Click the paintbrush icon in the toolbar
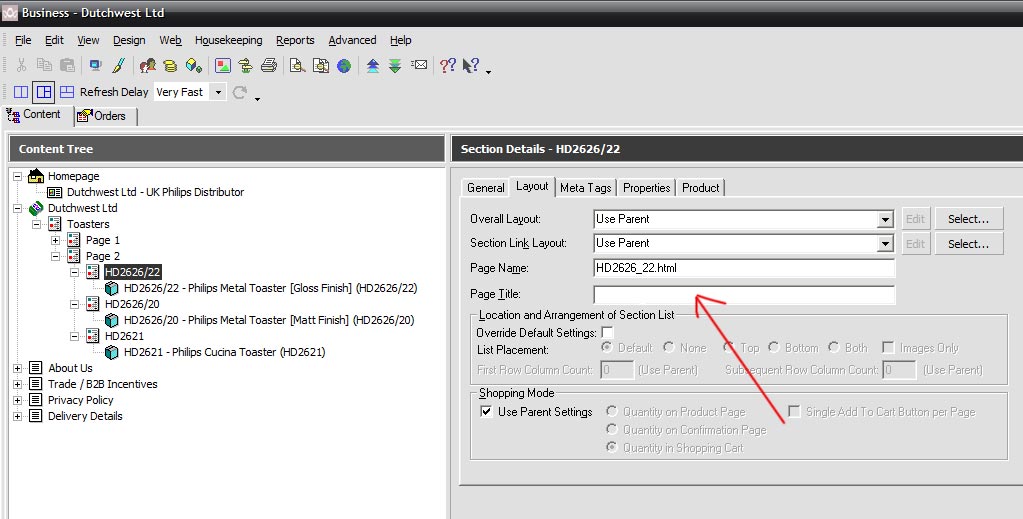Screen dimensions: 1023x519 pyautogui.click(x=118, y=66)
